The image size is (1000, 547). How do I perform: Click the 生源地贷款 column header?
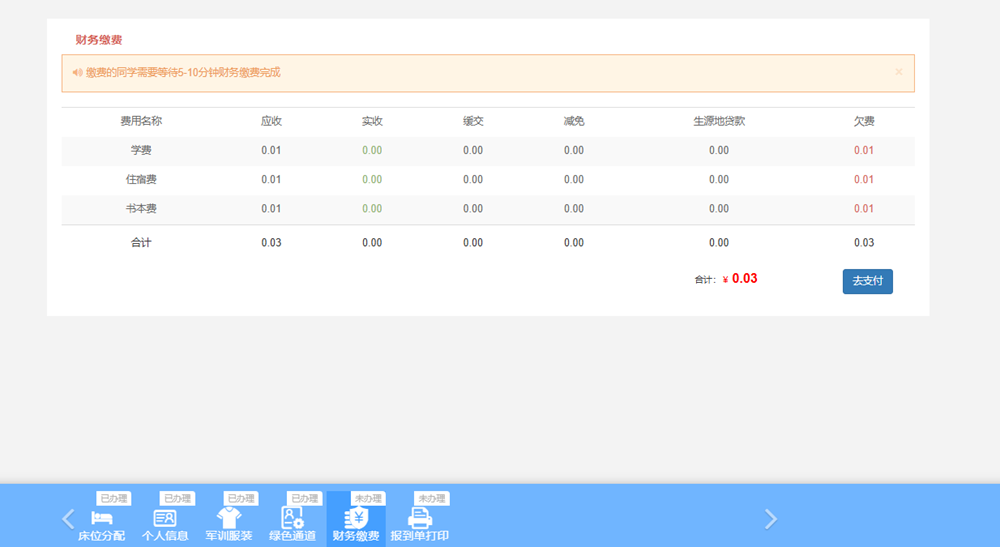point(718,121)
